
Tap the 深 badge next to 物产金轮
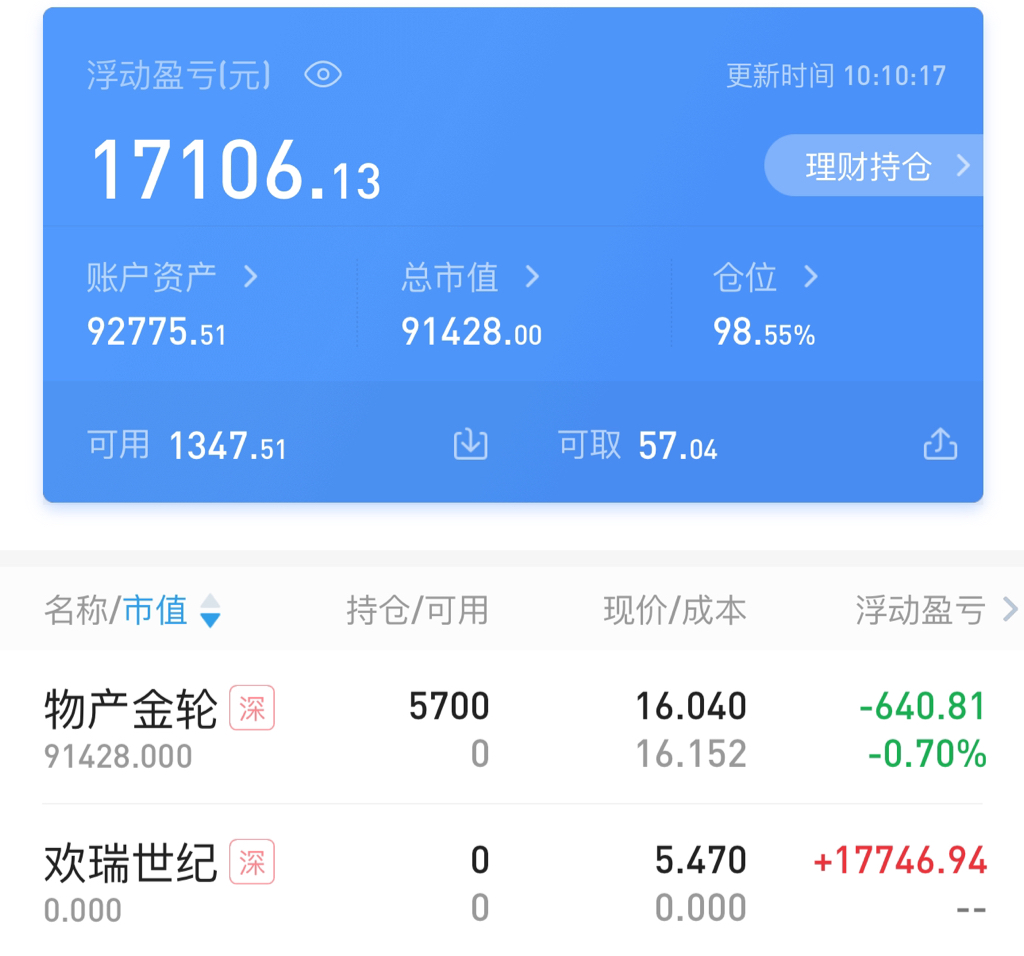click(x=252, y=708)
